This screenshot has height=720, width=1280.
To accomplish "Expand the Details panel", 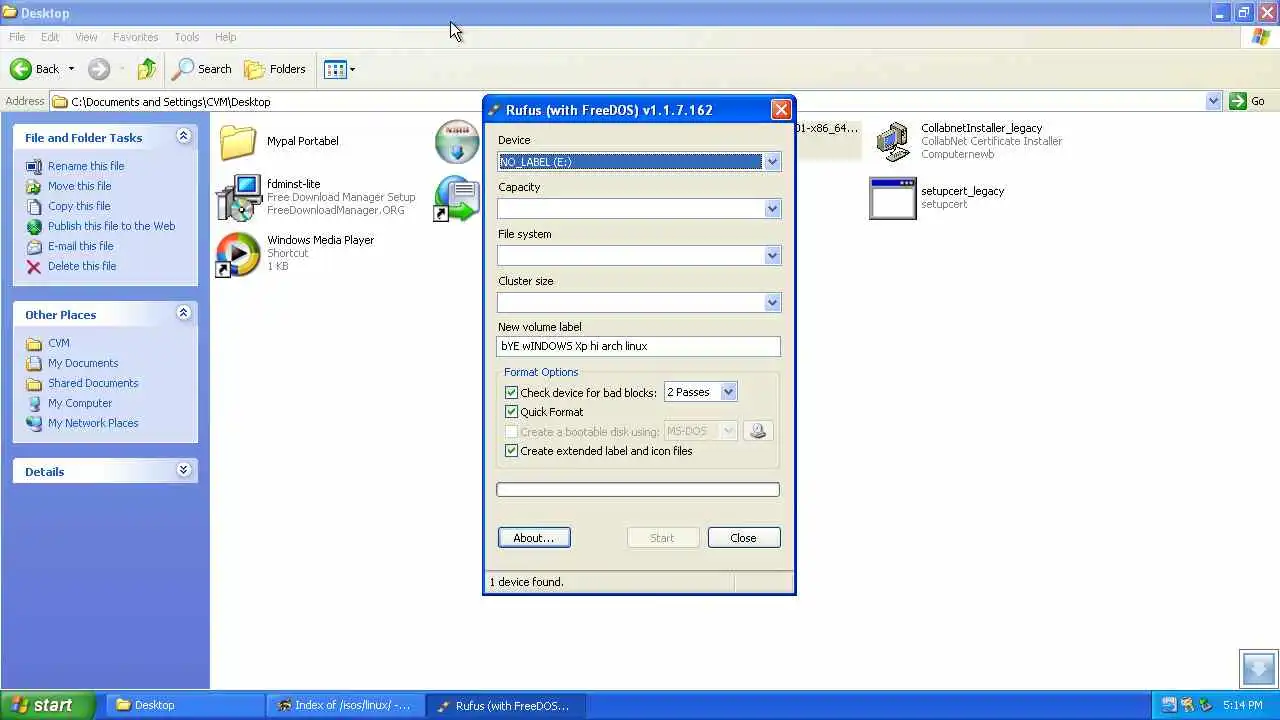I will coord(183,470).
